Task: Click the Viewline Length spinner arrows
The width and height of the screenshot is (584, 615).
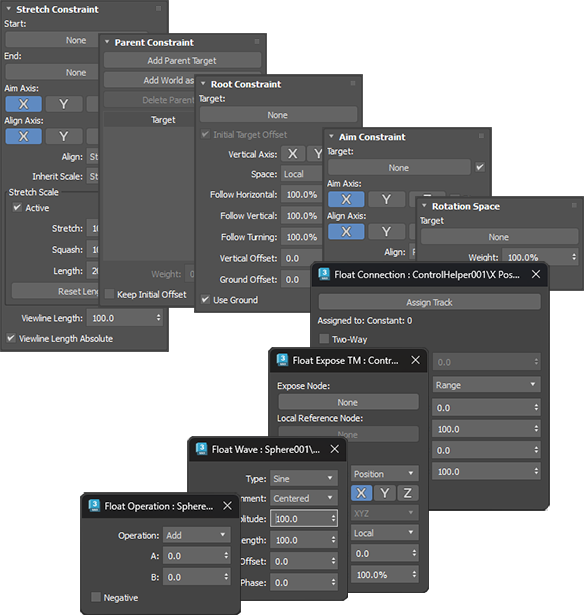Action: [158, 318]
